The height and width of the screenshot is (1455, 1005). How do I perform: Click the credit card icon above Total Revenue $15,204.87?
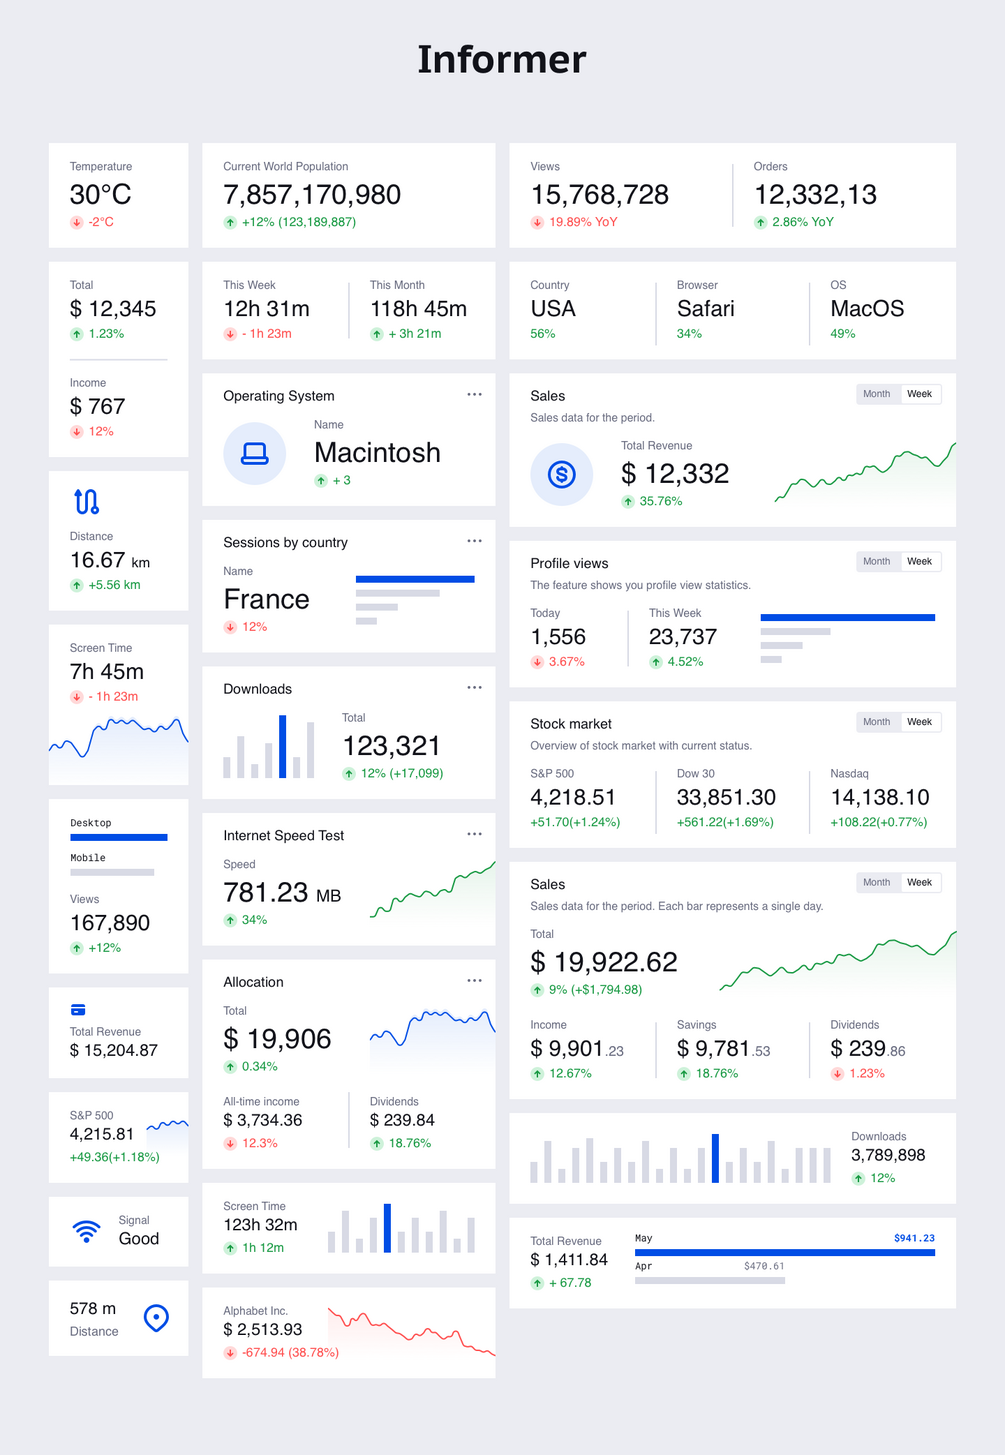pos(78,1010)
